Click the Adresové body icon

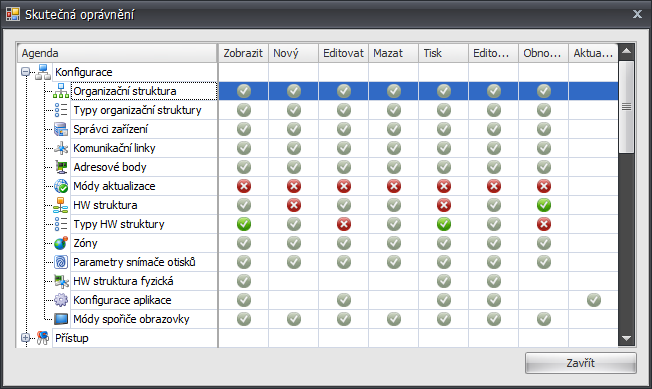point(61,167)
